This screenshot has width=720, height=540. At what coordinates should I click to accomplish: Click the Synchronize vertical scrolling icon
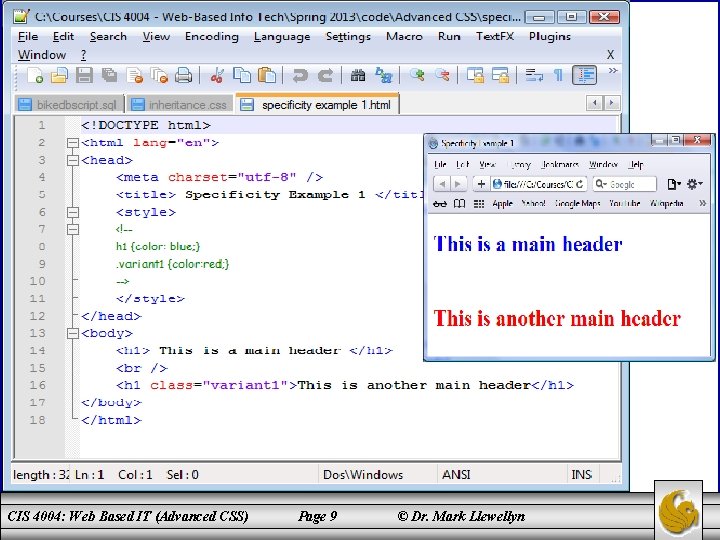click(x=475, y=75)
